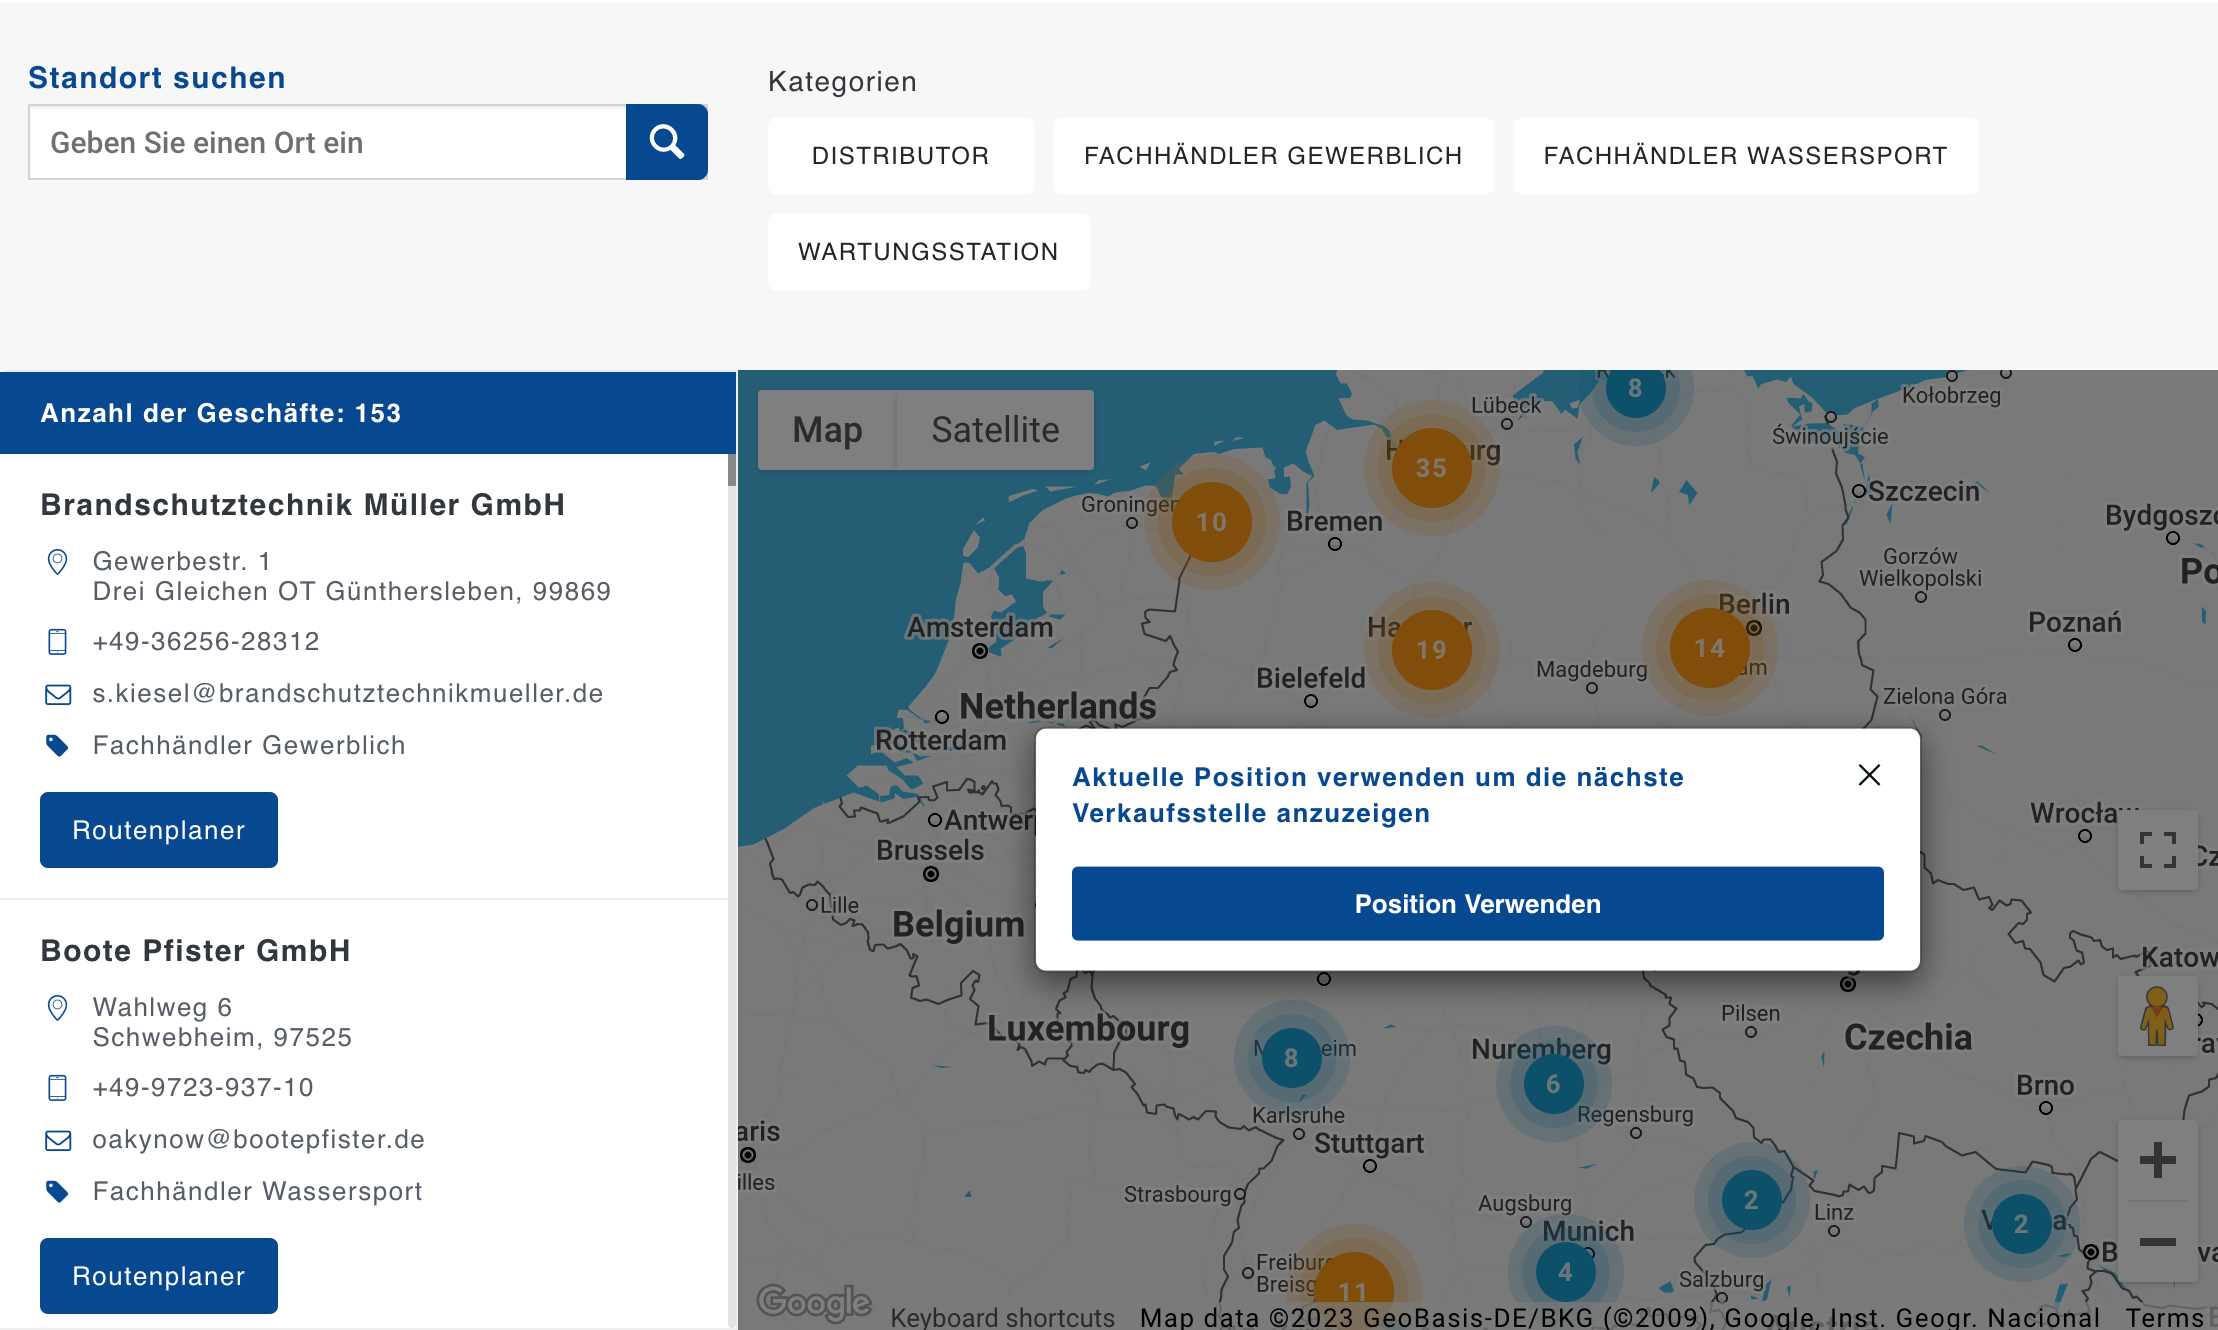Click blue cluster marker 6 near Nuremberg
Viewport: 2218px width, 1330px height.
1552,1084
